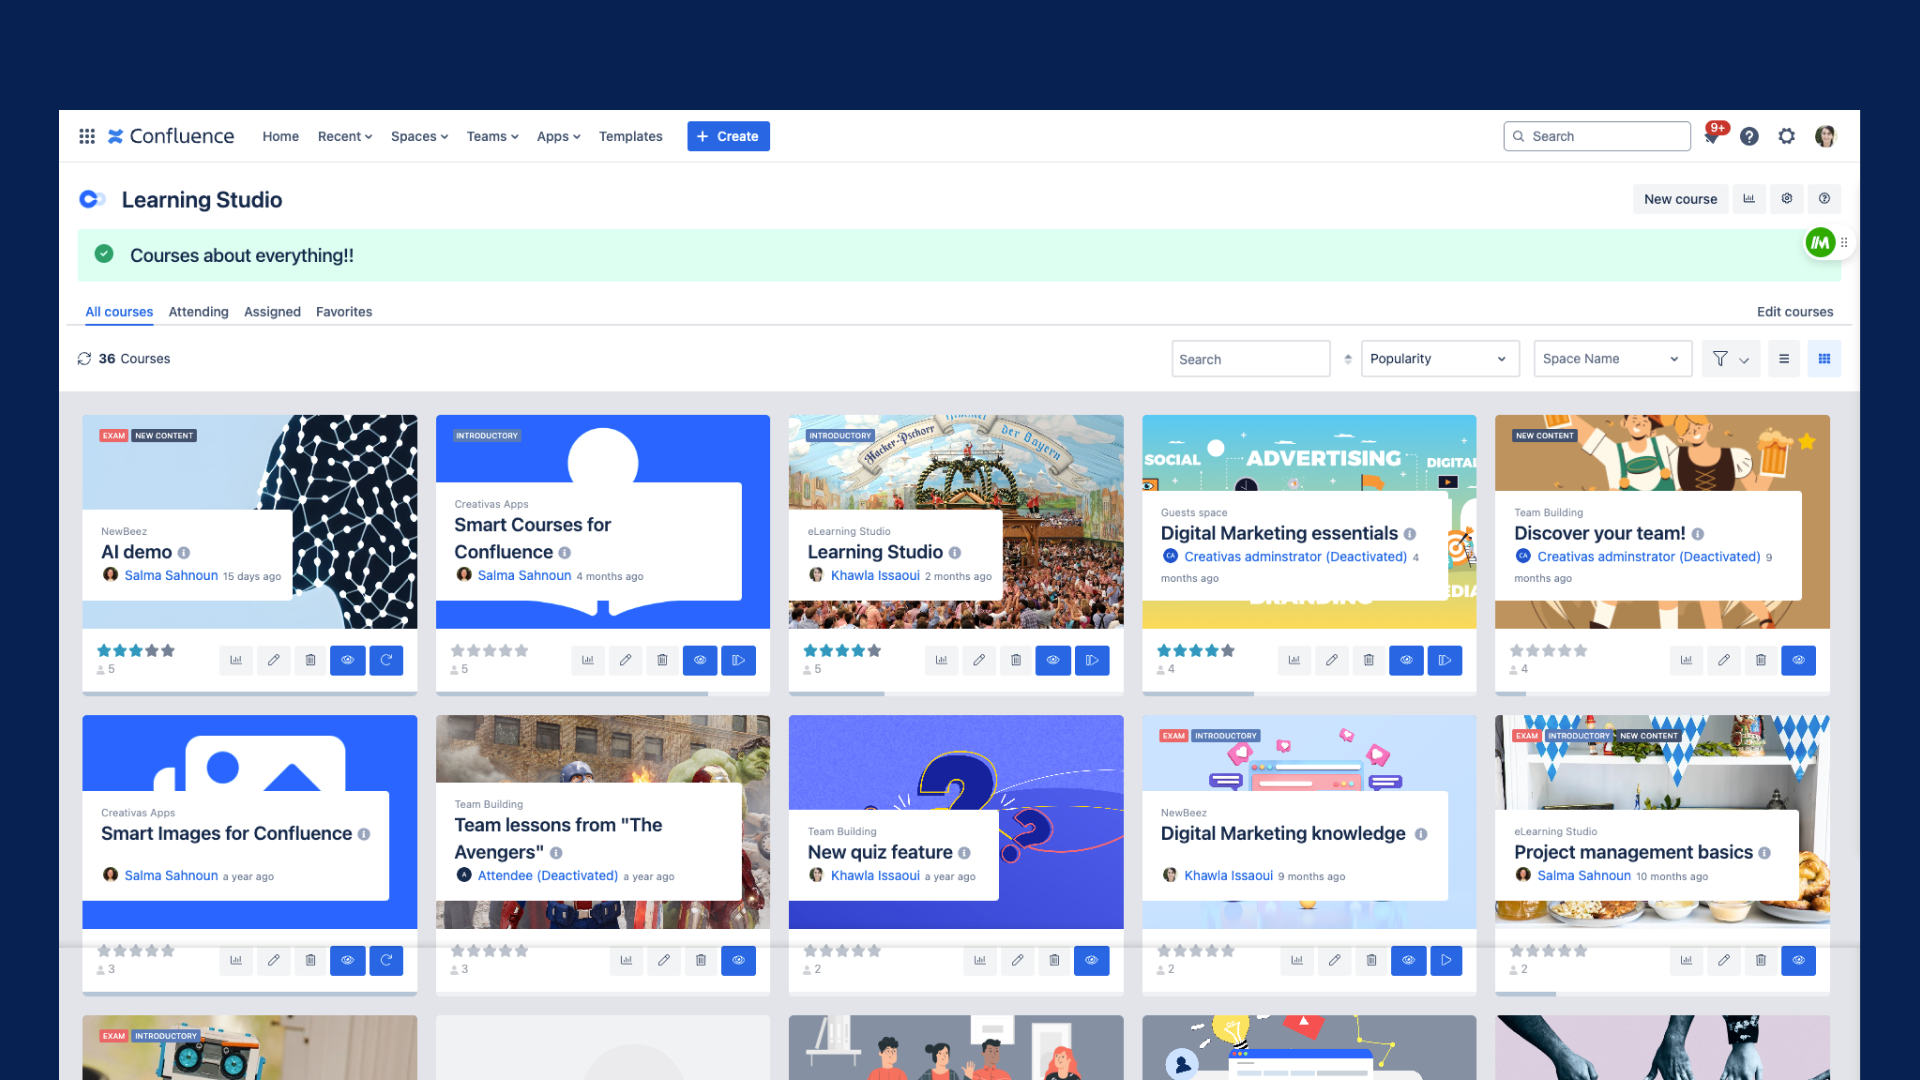1920x1080 pixels.
Task: Open statistics for AI demo course
Action: (236, 660)
